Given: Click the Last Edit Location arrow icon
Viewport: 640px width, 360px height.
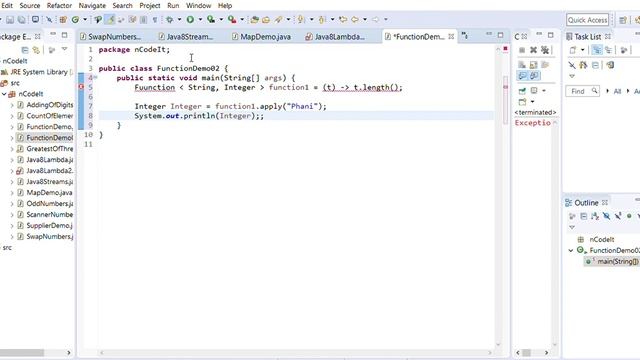Looking at the screenshot, I should pos(343,19).
